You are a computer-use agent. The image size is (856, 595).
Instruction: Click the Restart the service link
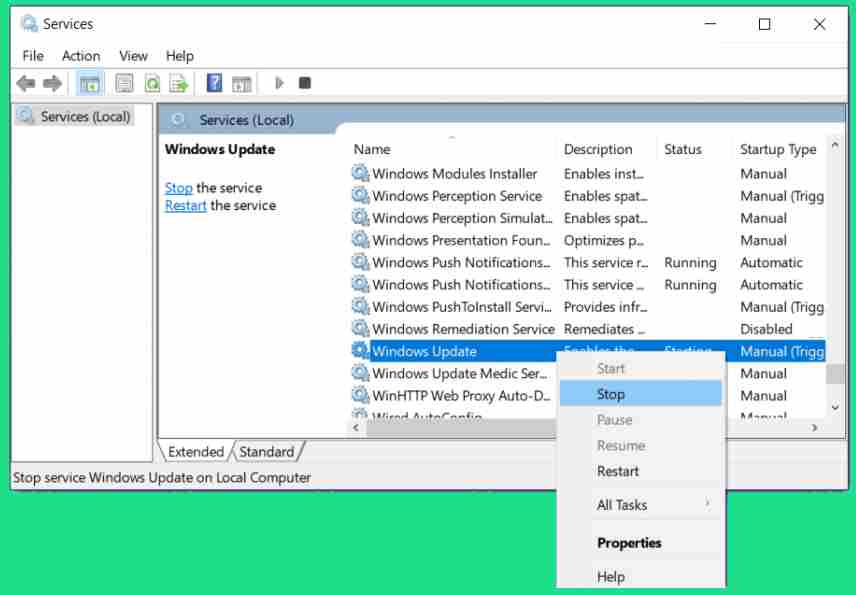tap(186, 206)
